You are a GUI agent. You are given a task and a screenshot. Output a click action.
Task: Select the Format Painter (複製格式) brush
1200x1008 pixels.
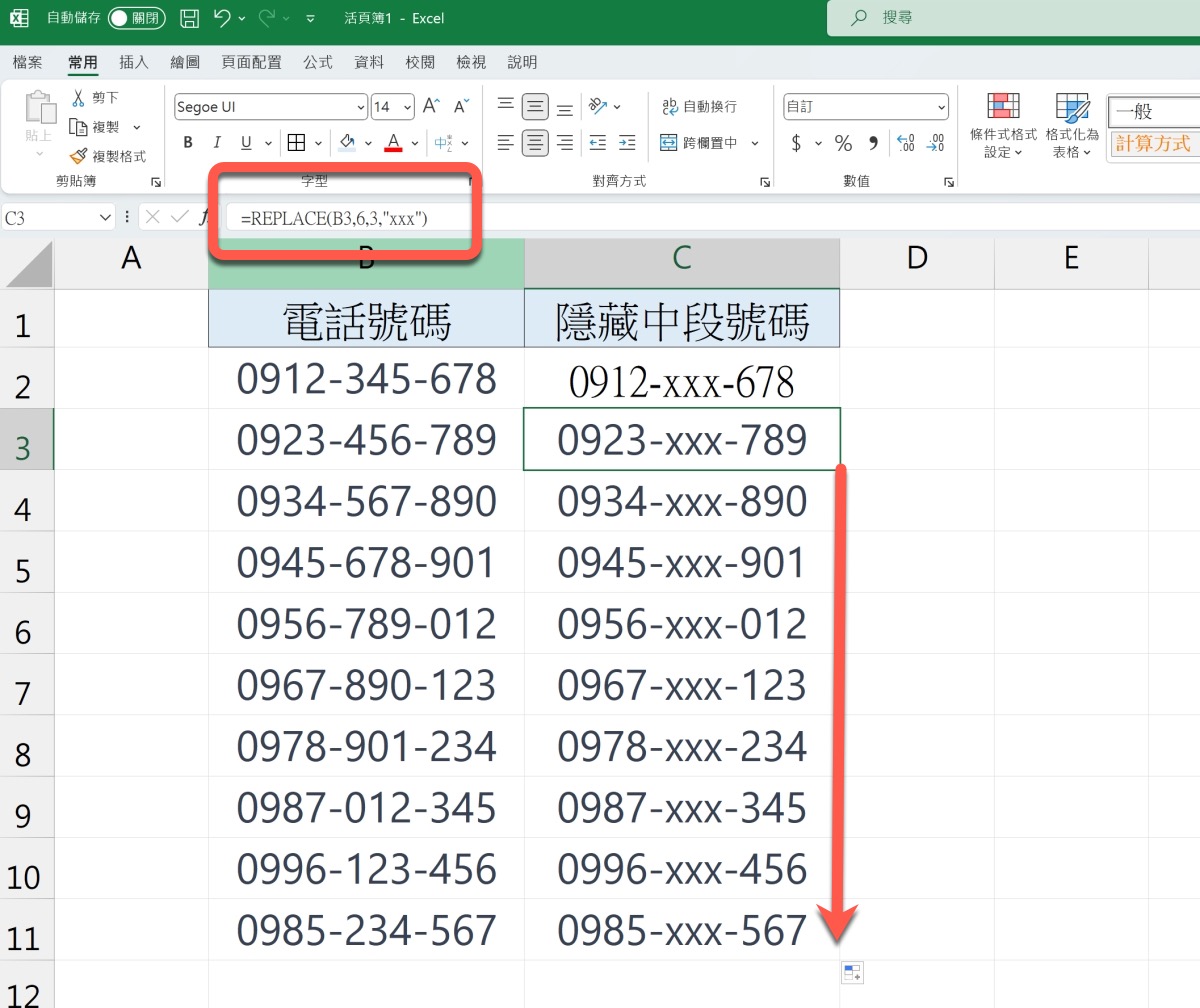point(79,156)
